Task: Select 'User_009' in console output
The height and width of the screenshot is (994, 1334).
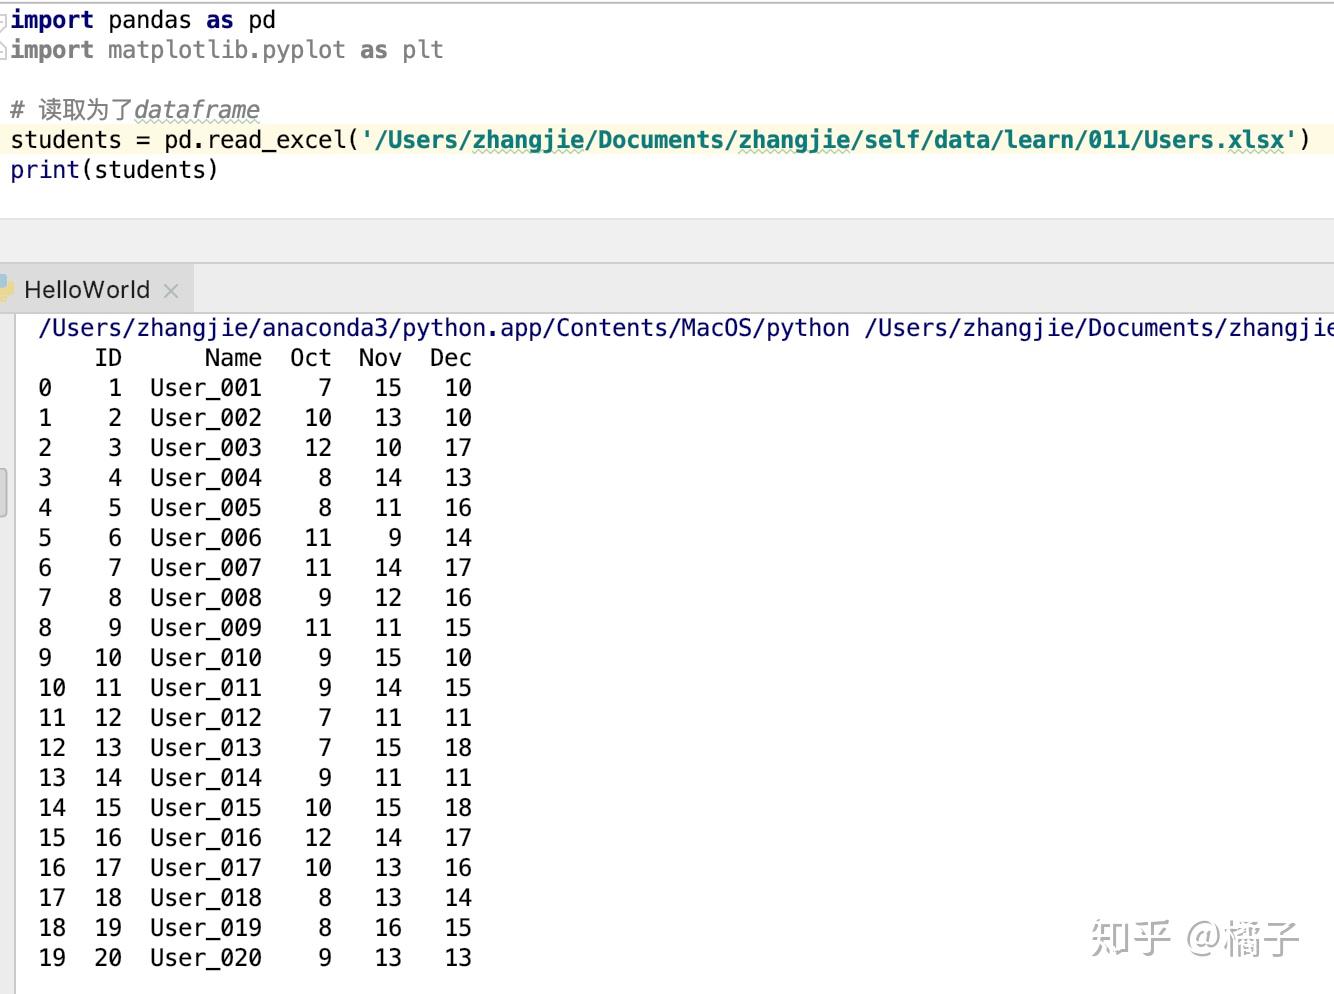Action: click(206, 628)
